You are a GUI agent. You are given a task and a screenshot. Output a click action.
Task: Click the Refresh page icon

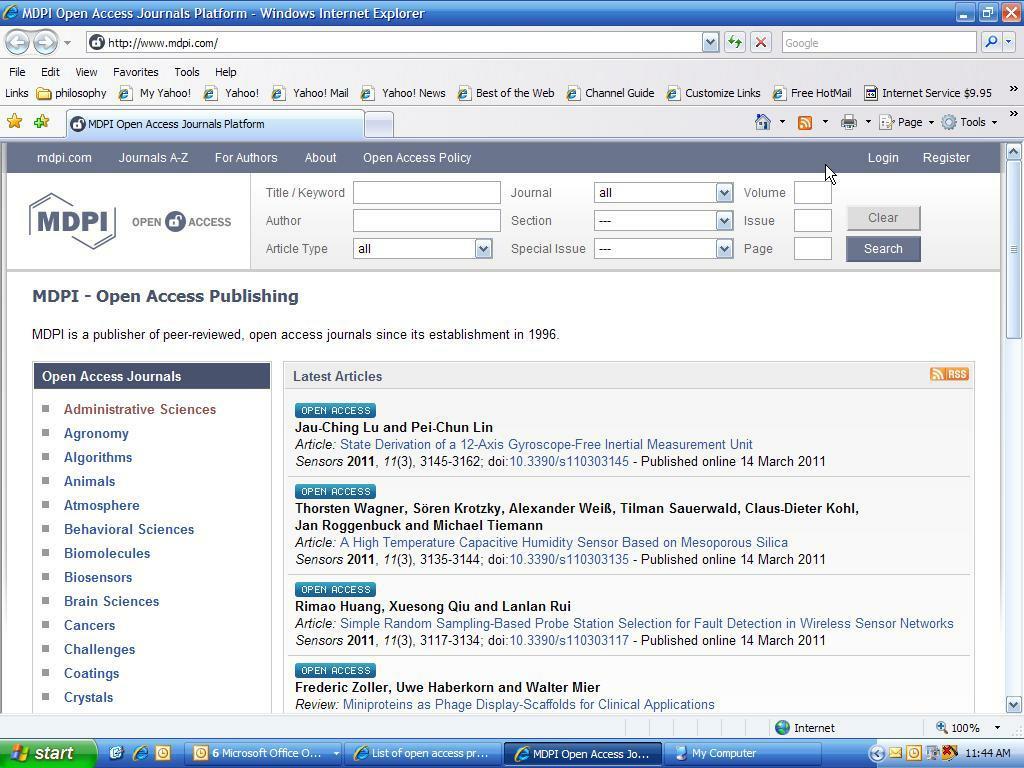(x=735, y=43)
